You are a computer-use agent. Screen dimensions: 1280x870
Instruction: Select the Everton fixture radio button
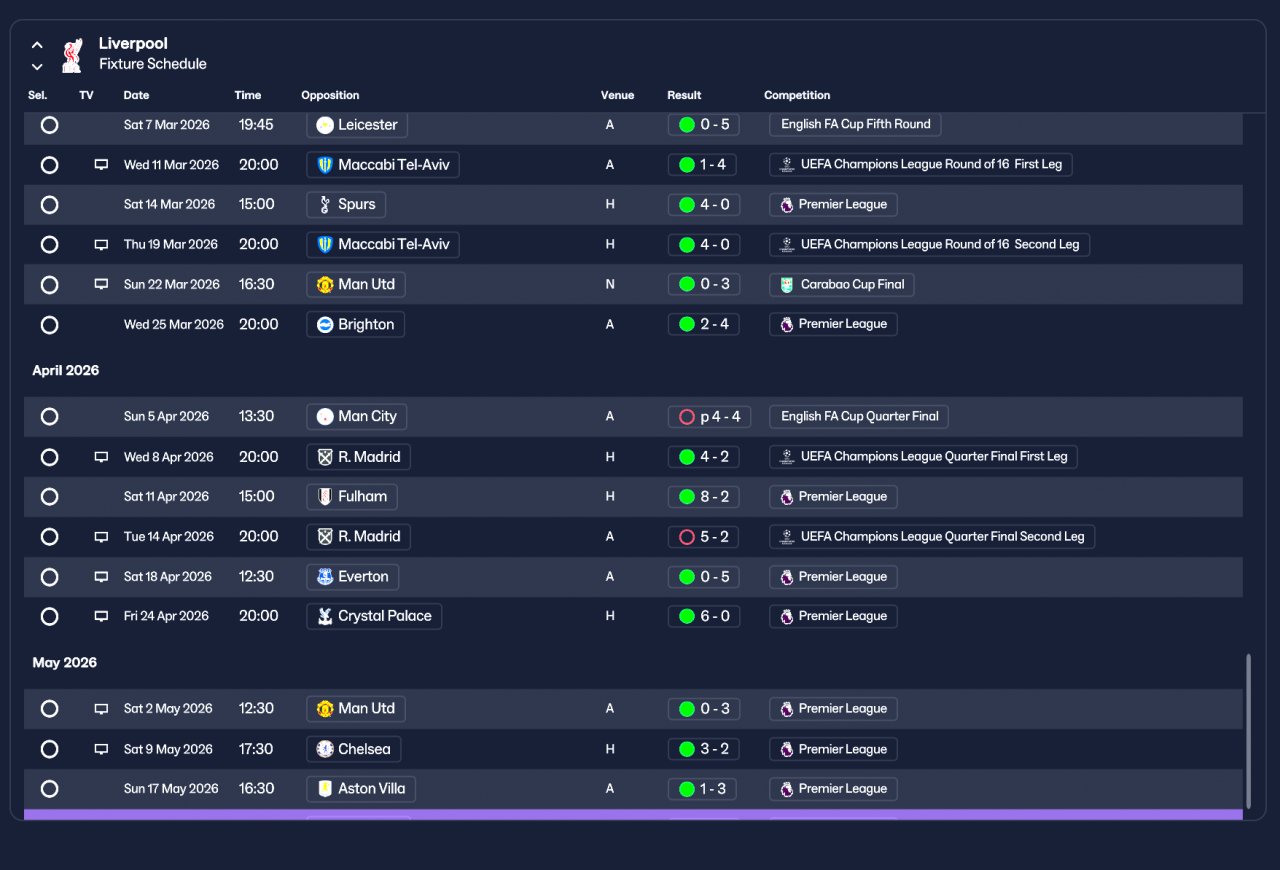(x=49, y=577)
